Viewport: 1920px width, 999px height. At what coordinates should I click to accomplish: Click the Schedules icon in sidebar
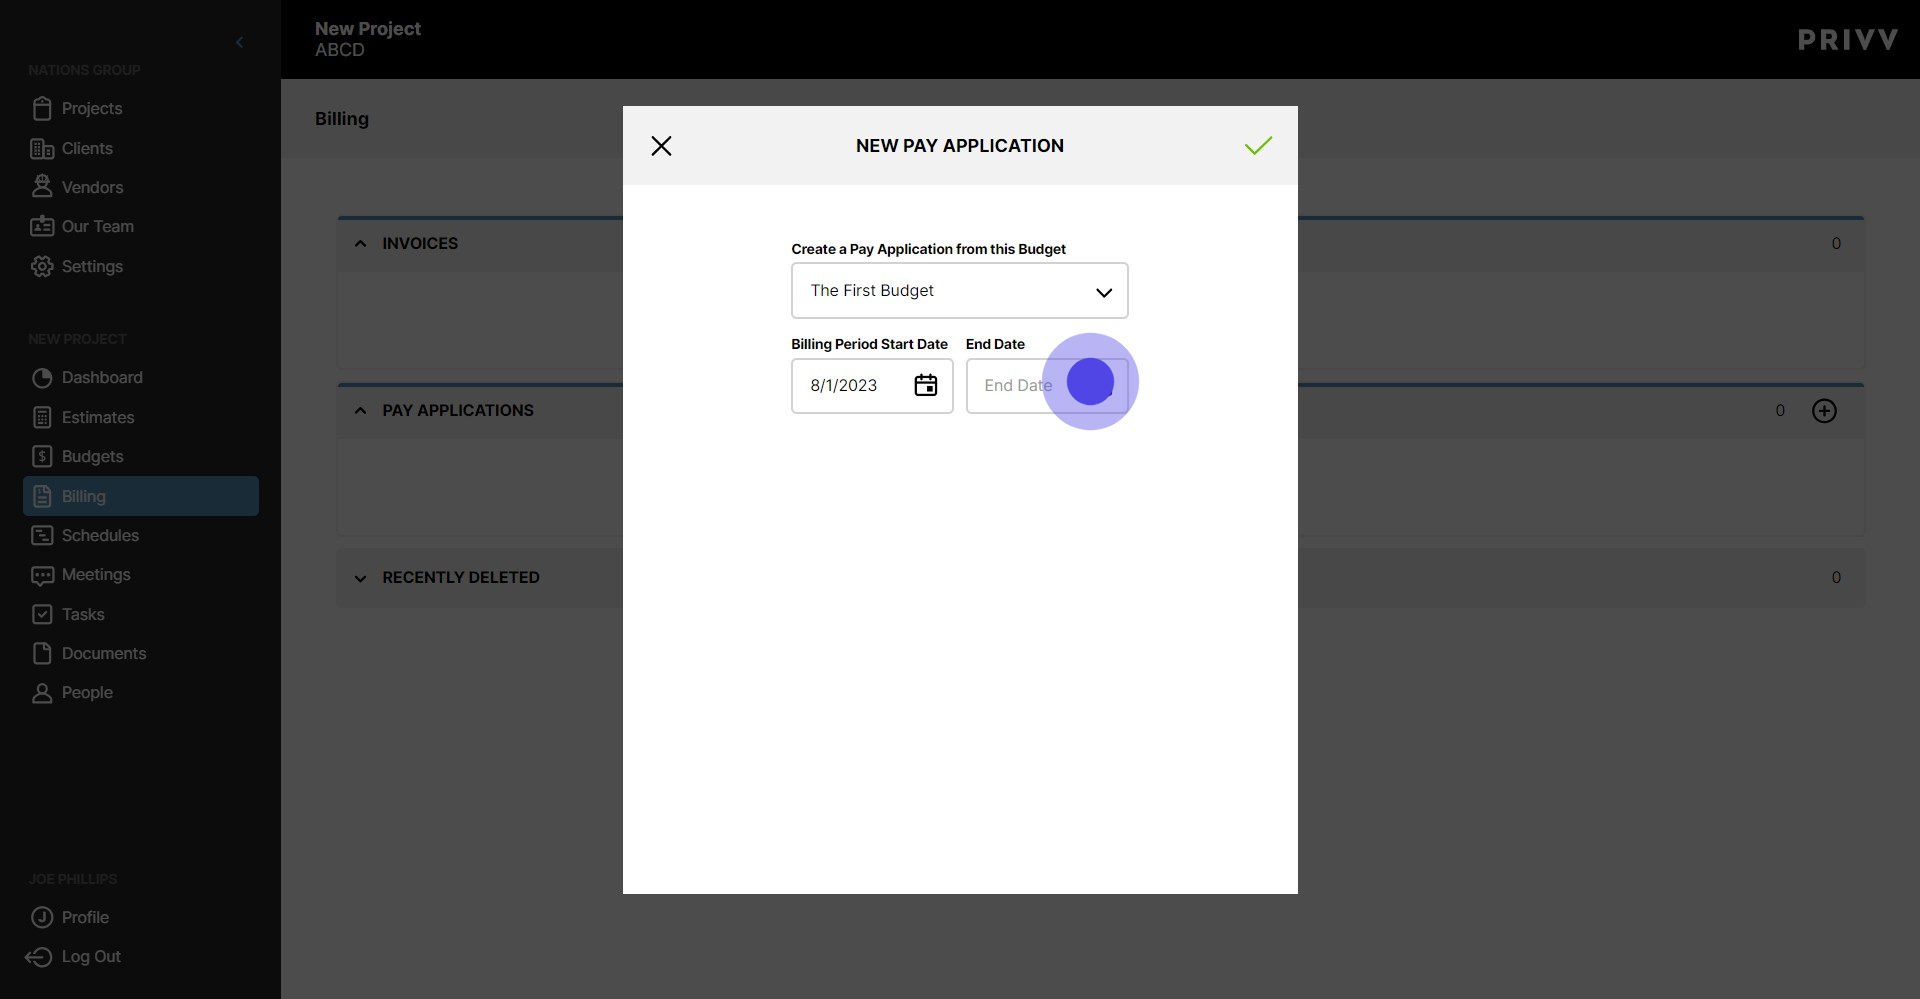pyautogui.click(x=42, y=535)
